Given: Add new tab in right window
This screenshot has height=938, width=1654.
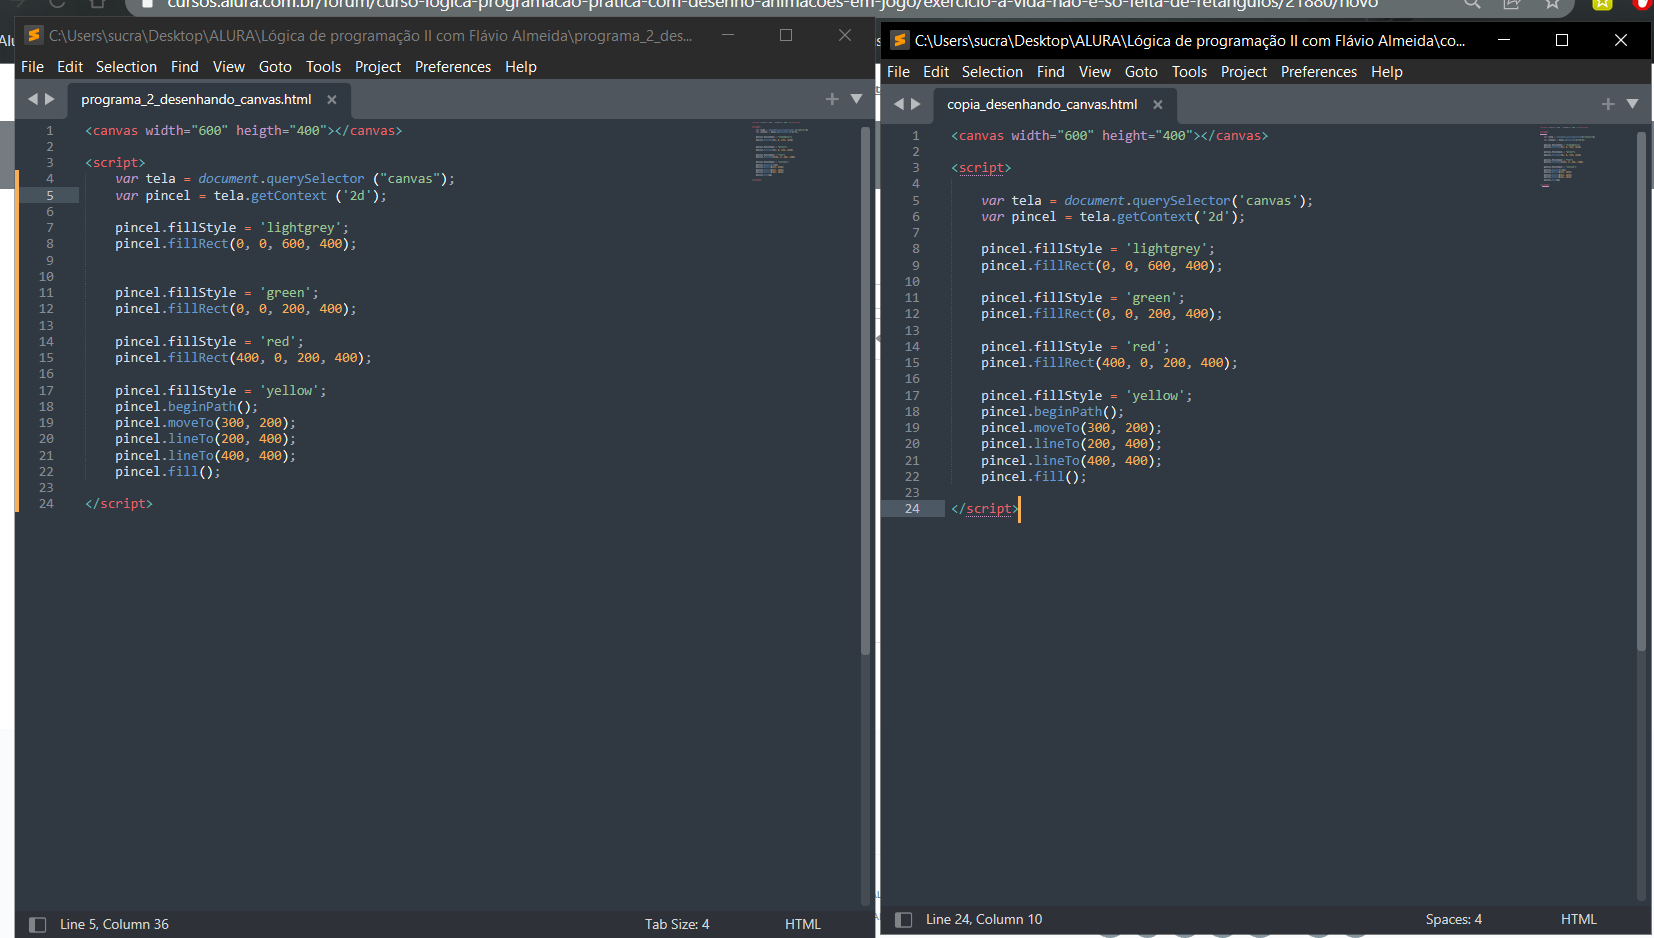Looking at the screenshot, I should click(x=1608, y=104).
